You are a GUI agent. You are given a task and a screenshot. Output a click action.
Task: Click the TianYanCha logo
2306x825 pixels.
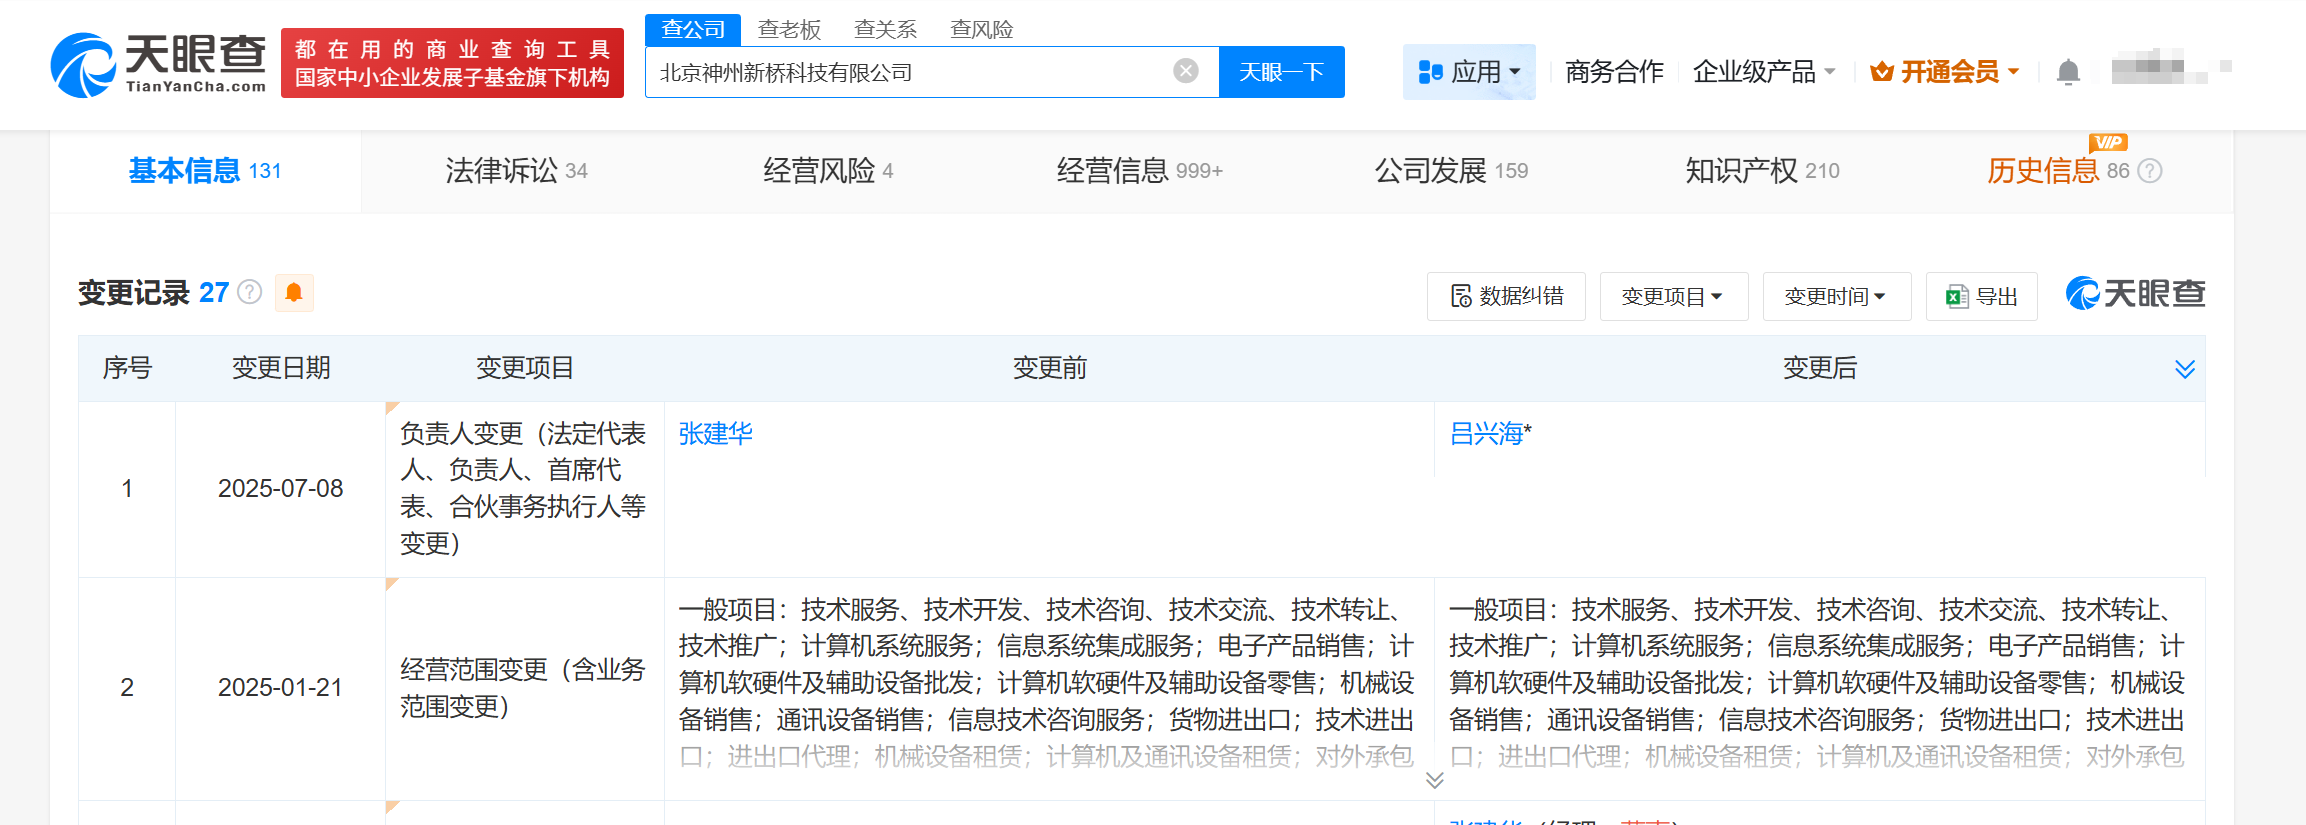point(158,64)
